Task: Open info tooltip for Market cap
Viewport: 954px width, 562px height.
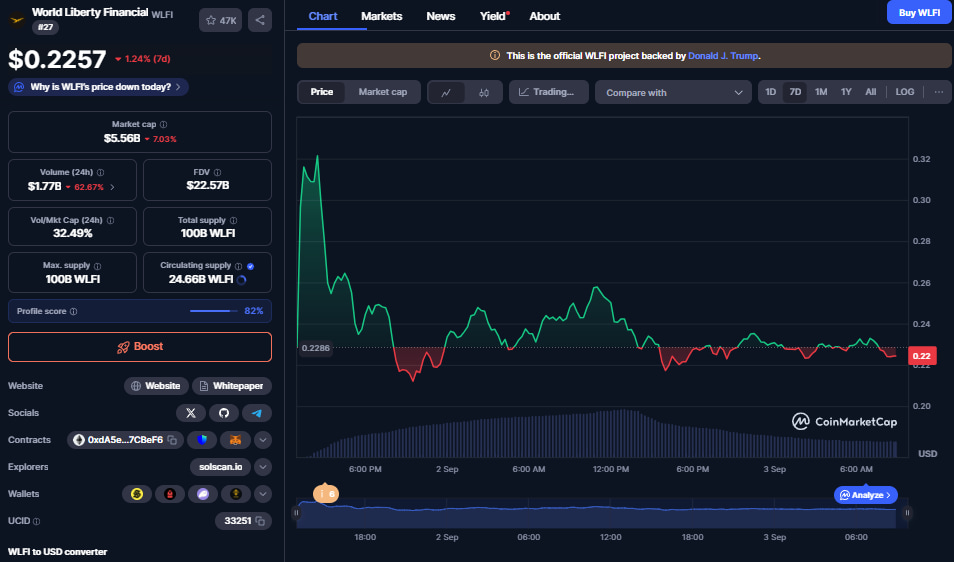Action: [x=163, y=124]
